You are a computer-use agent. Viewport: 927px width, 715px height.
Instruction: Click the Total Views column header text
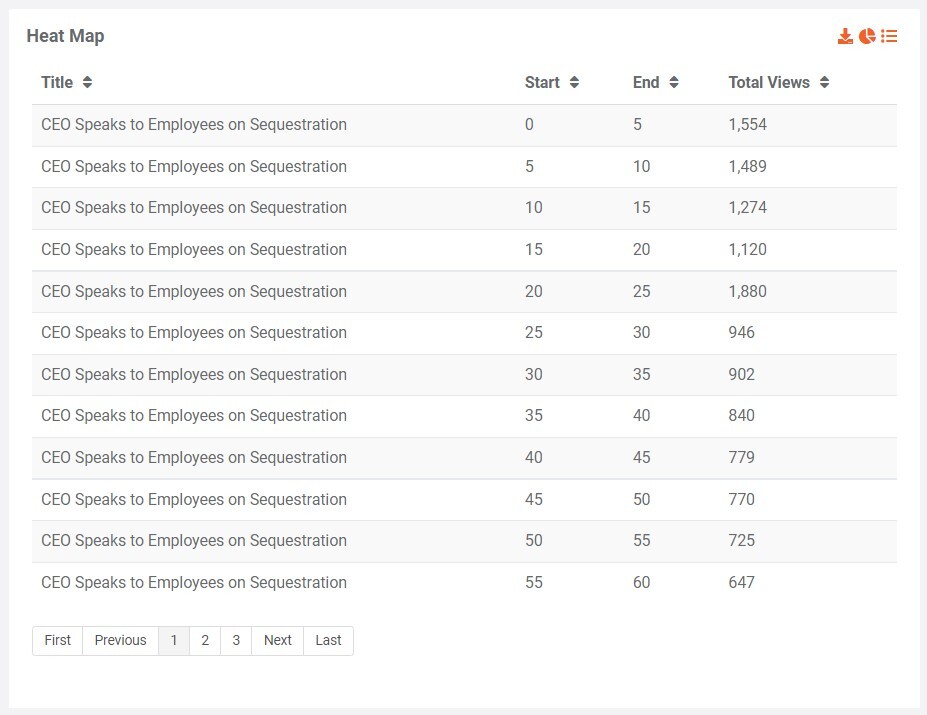(769, 83)
